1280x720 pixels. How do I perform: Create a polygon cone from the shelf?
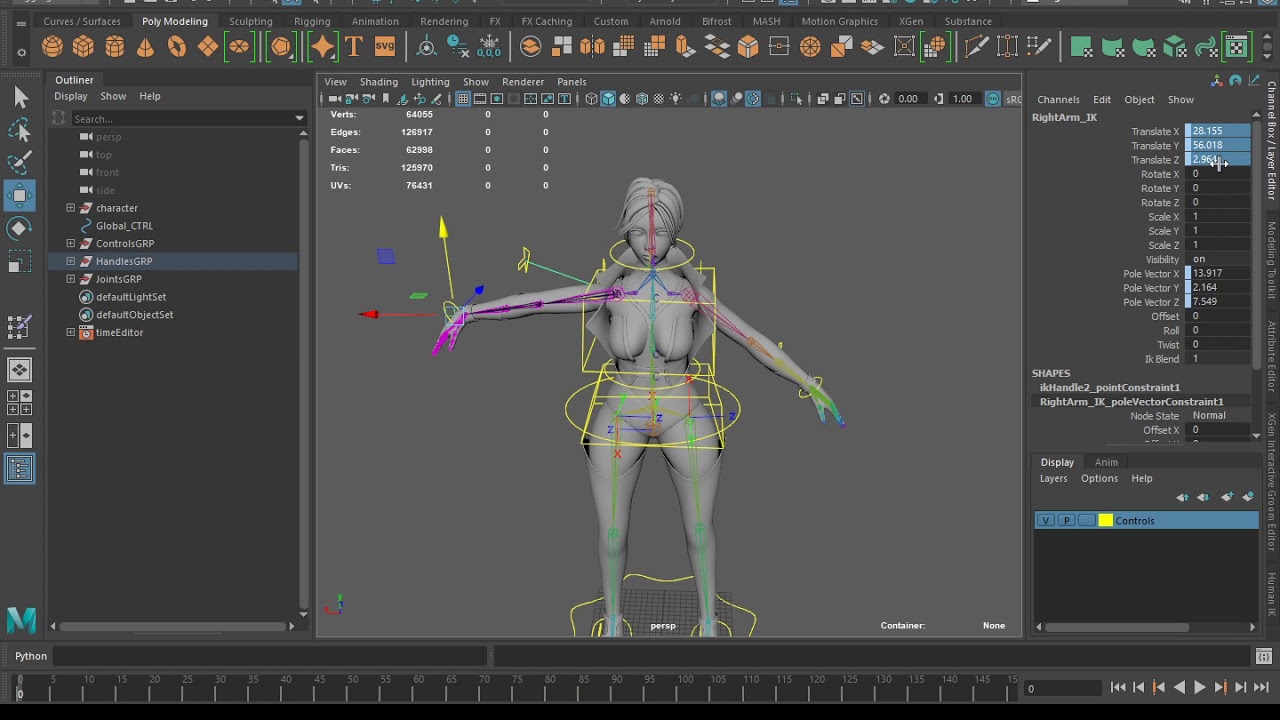coord(146,46)
